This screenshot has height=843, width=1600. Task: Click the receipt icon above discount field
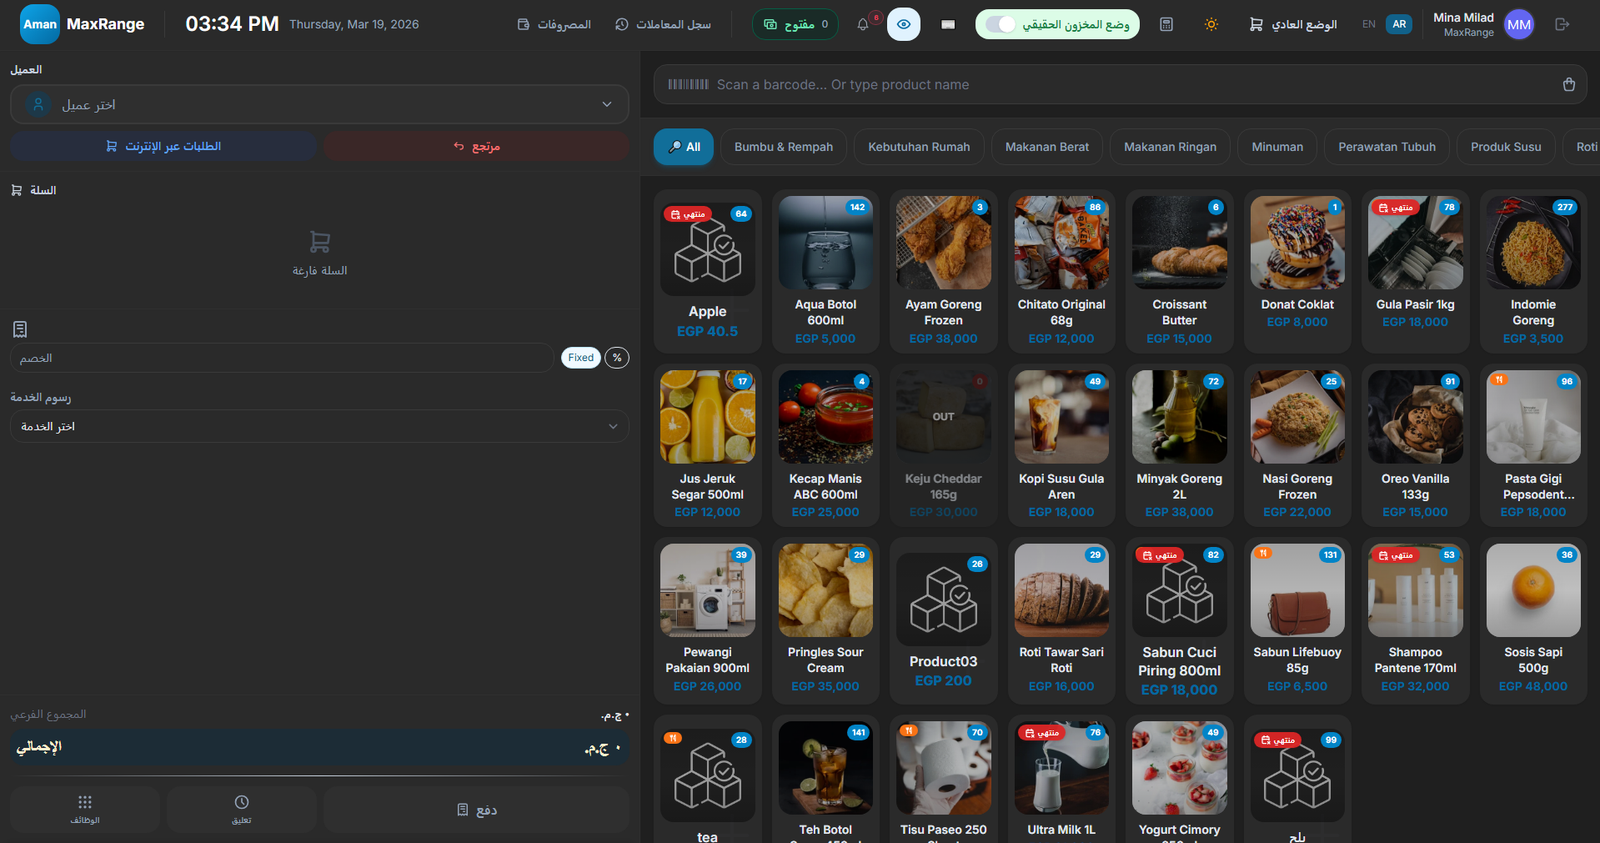pos(20,329)
